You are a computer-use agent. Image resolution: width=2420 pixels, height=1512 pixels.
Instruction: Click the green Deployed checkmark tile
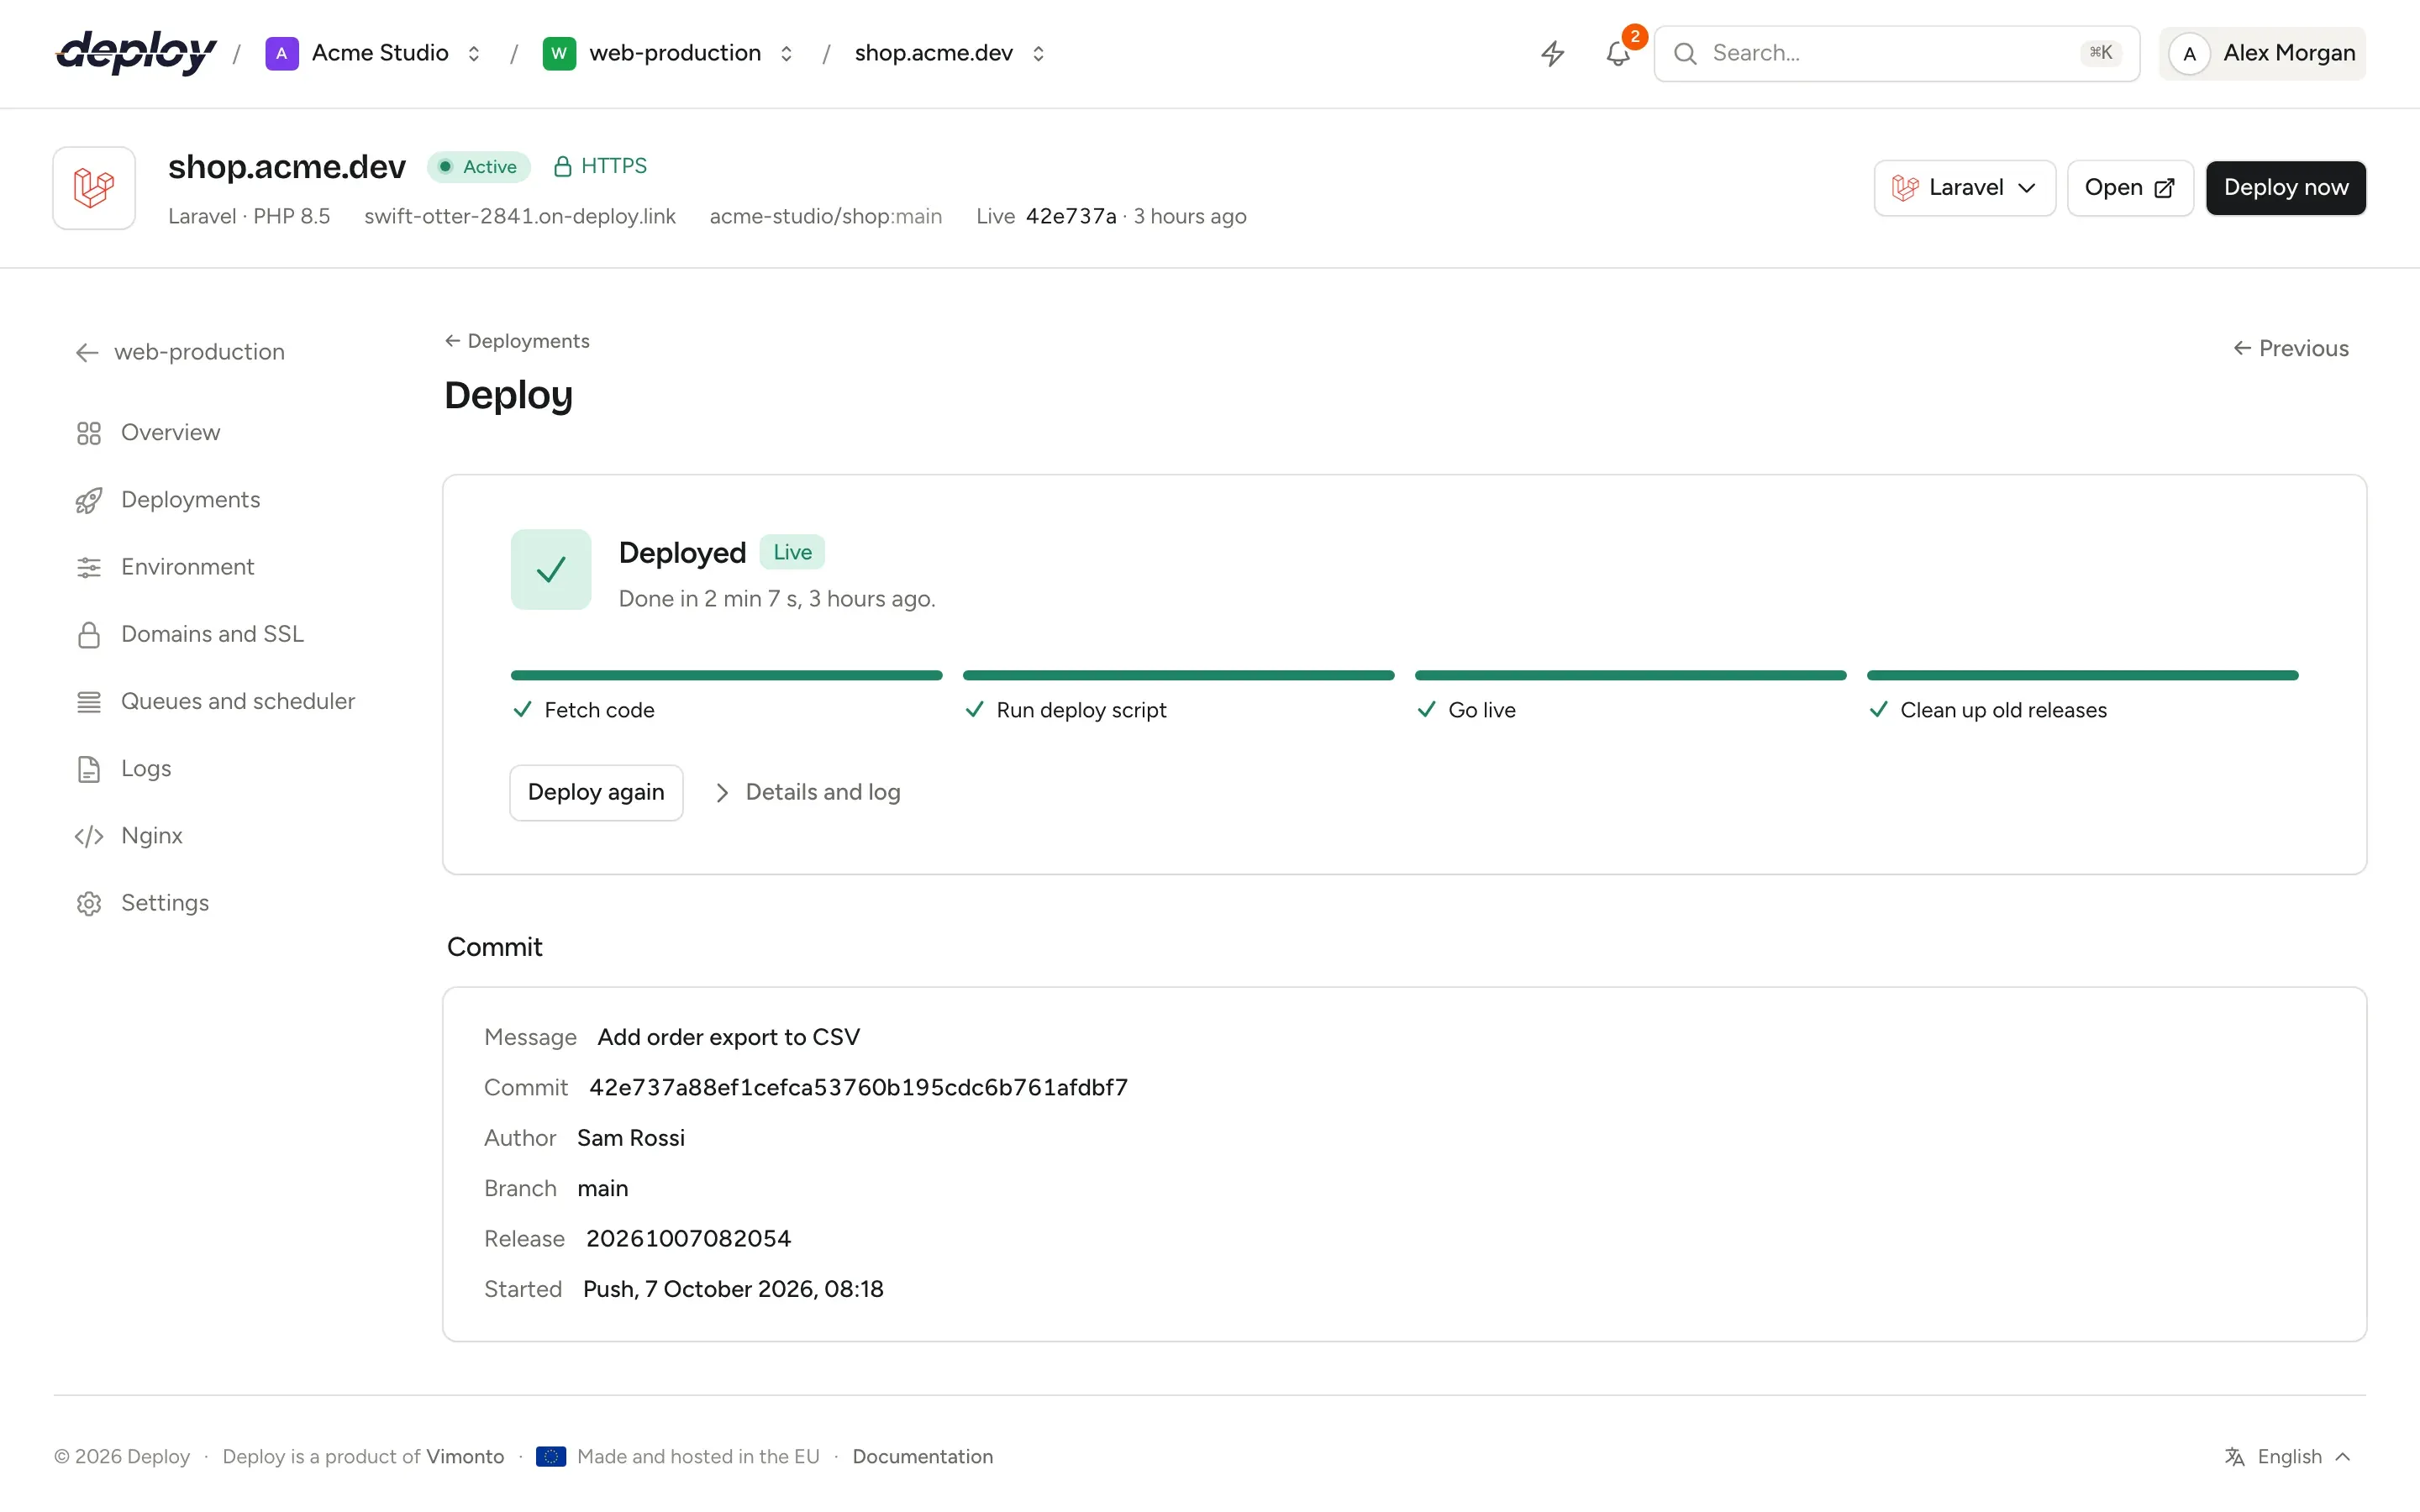click(x=551, y=569)
